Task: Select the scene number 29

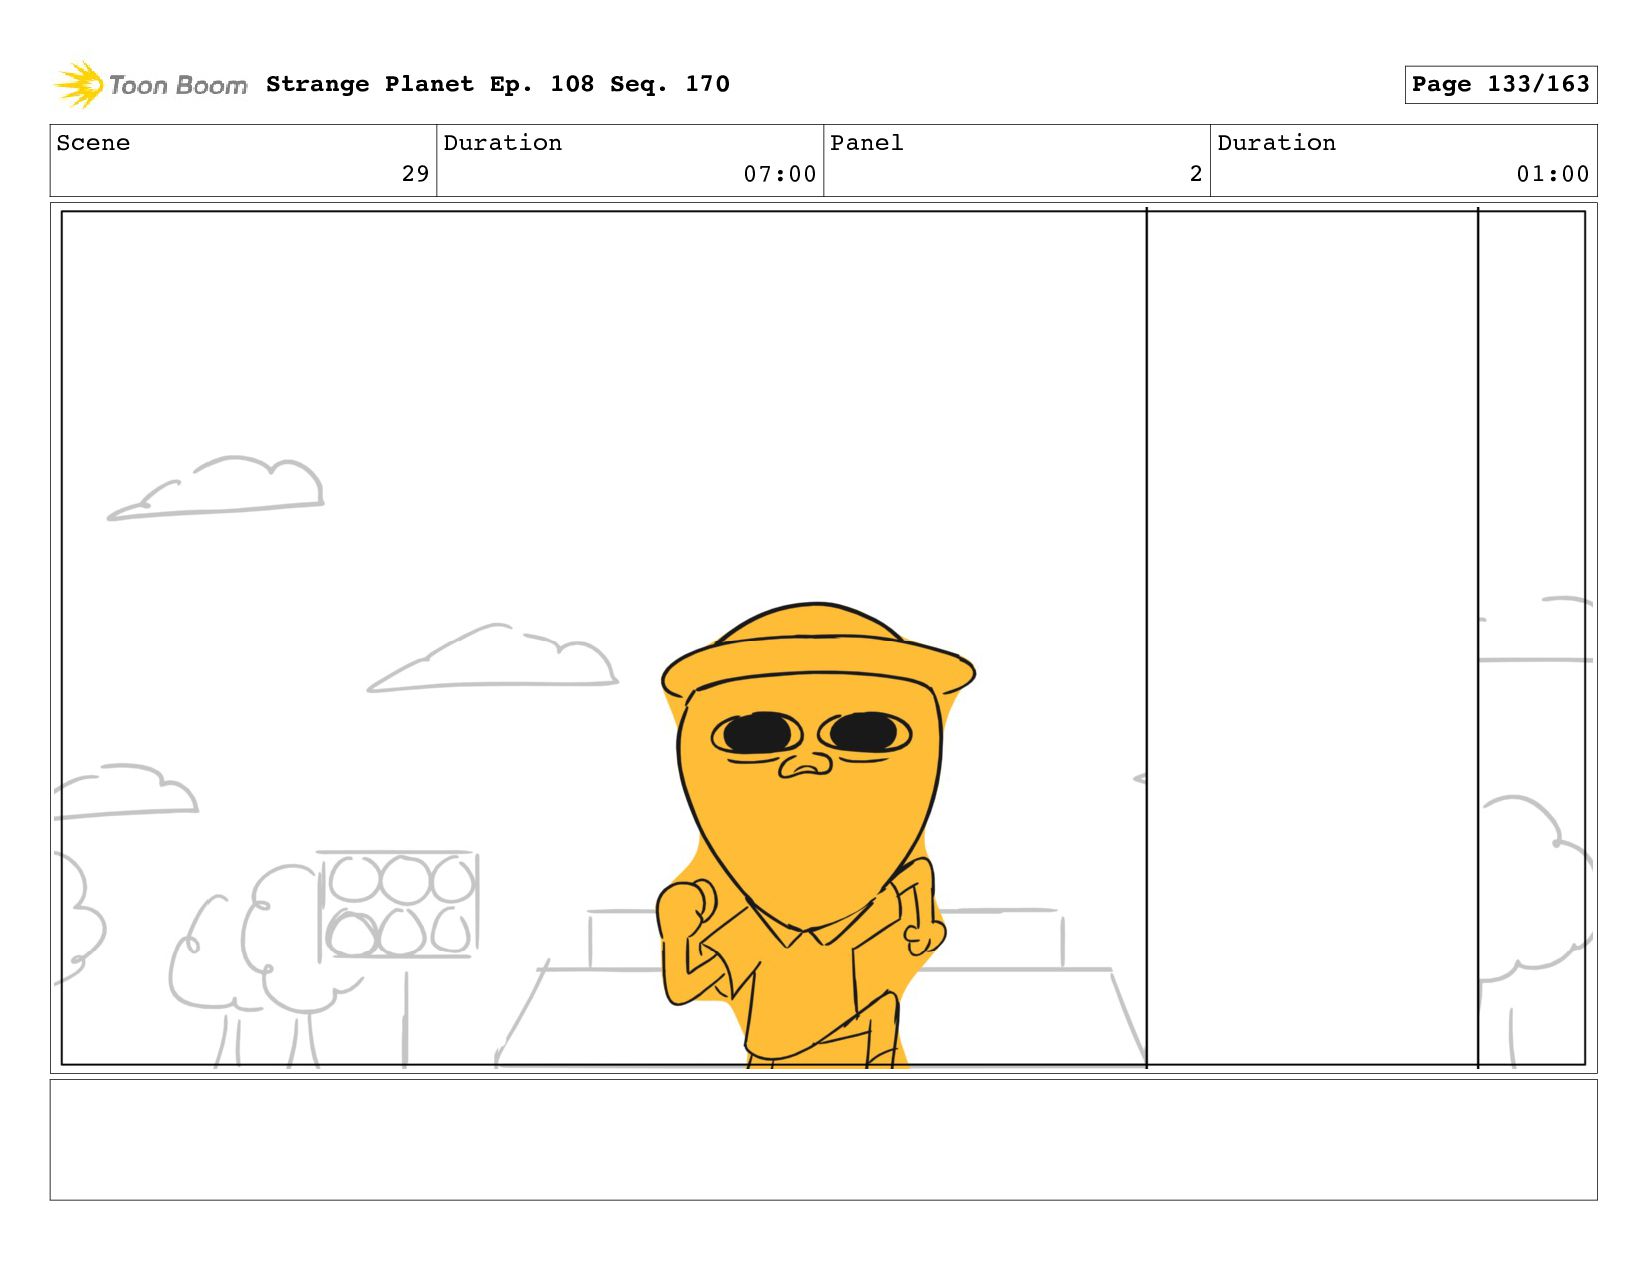Action: pyautogui.click(x=415, y=174)
